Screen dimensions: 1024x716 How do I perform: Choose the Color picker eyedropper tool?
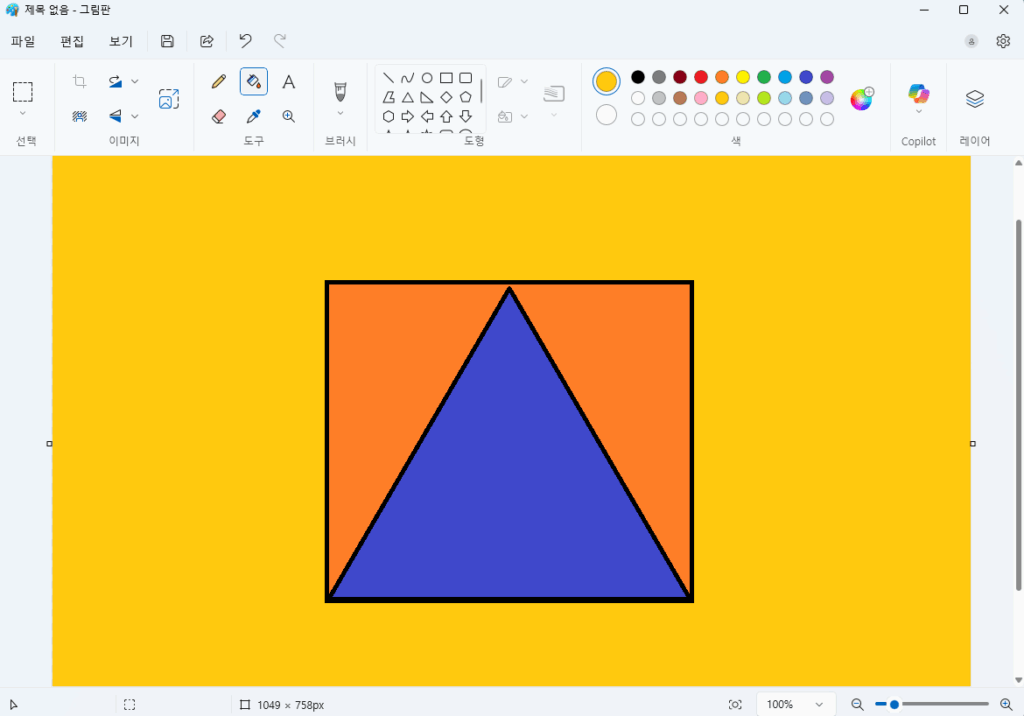coord(254,116)
